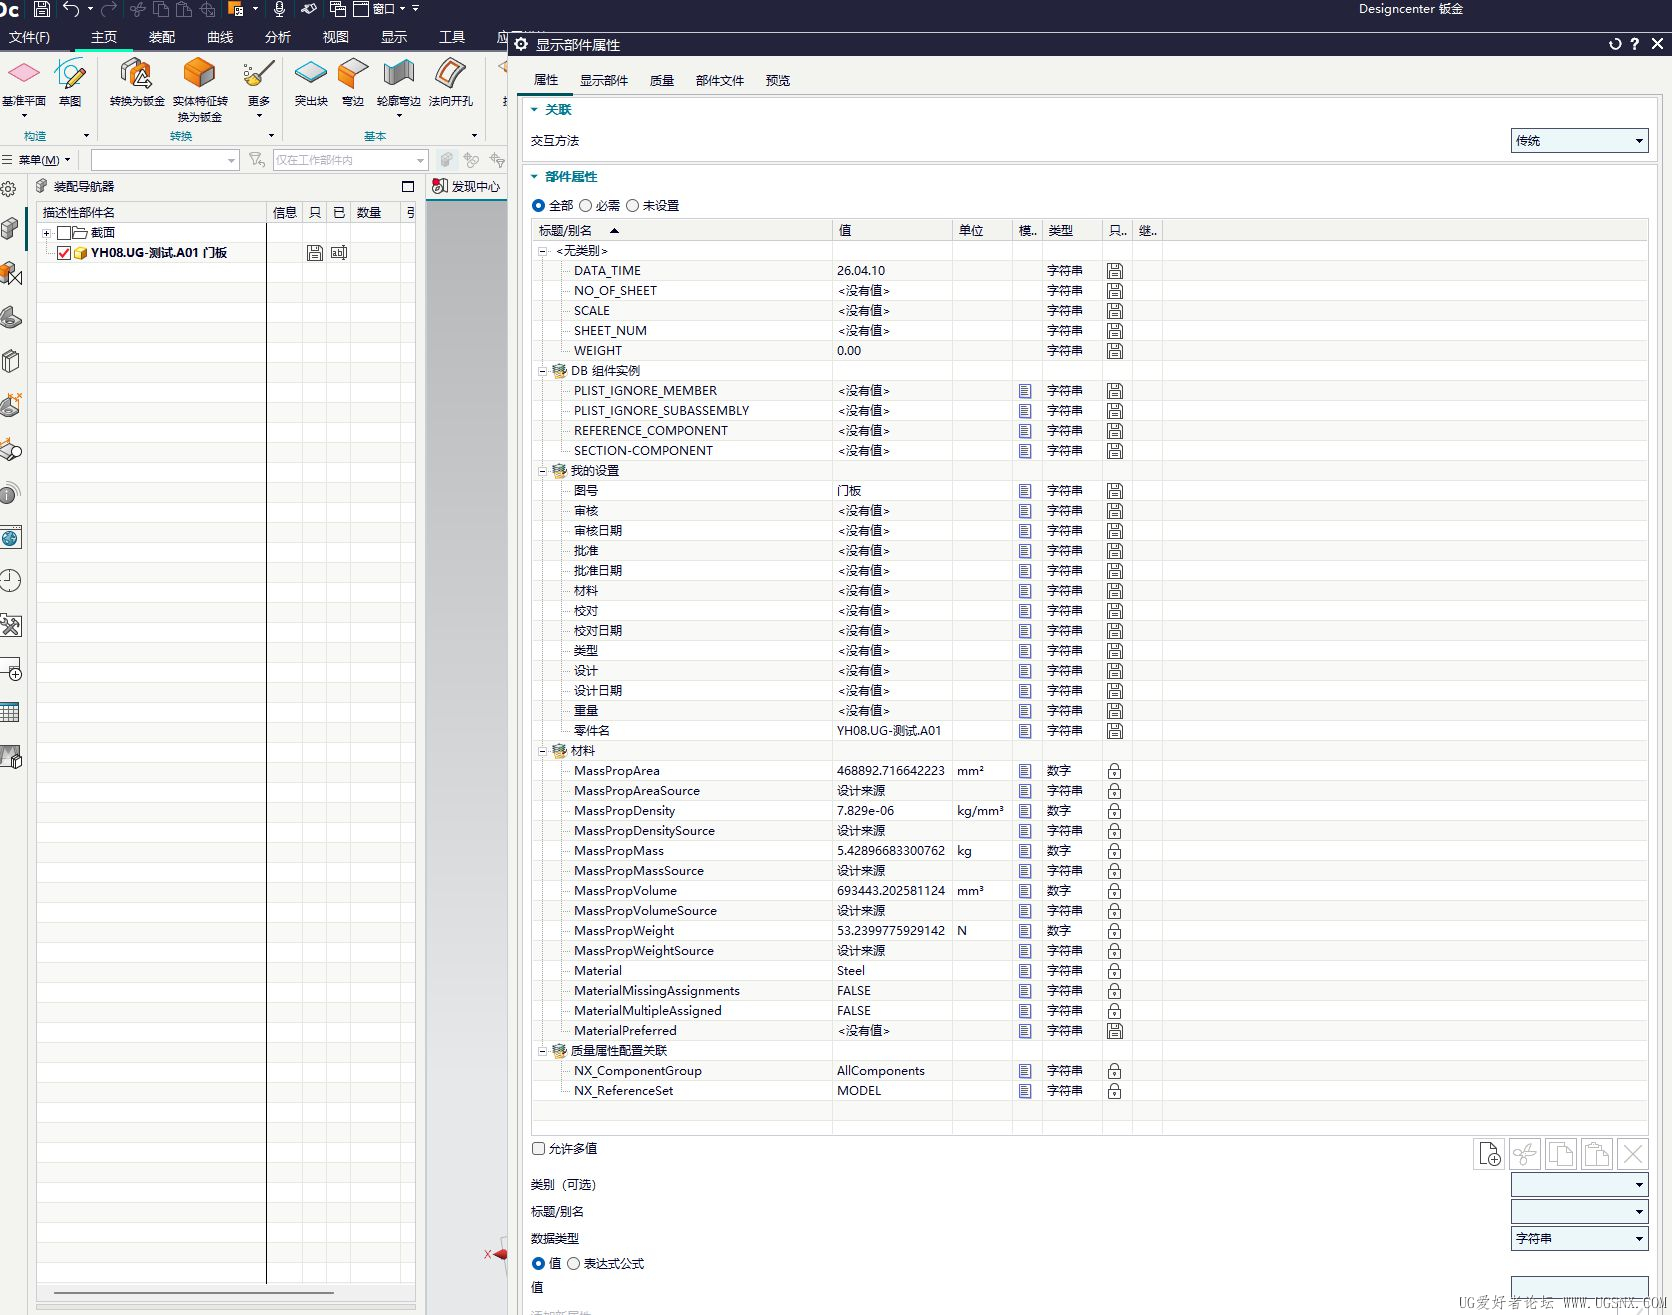Viewport: 1672px width, 1315px height.
Task: Click the 值 input field at bottom
Action: pos(1579,1287)
